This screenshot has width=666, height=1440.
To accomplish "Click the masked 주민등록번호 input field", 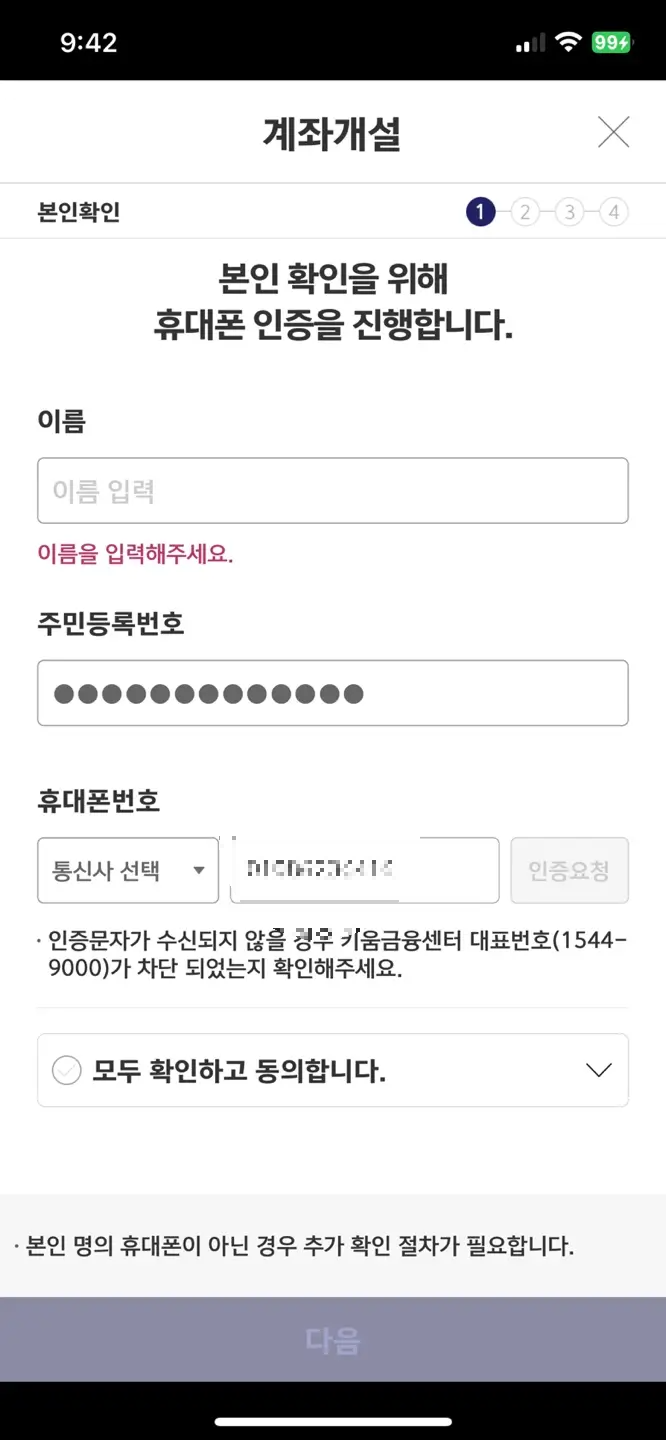I will [x=332, y=692].
